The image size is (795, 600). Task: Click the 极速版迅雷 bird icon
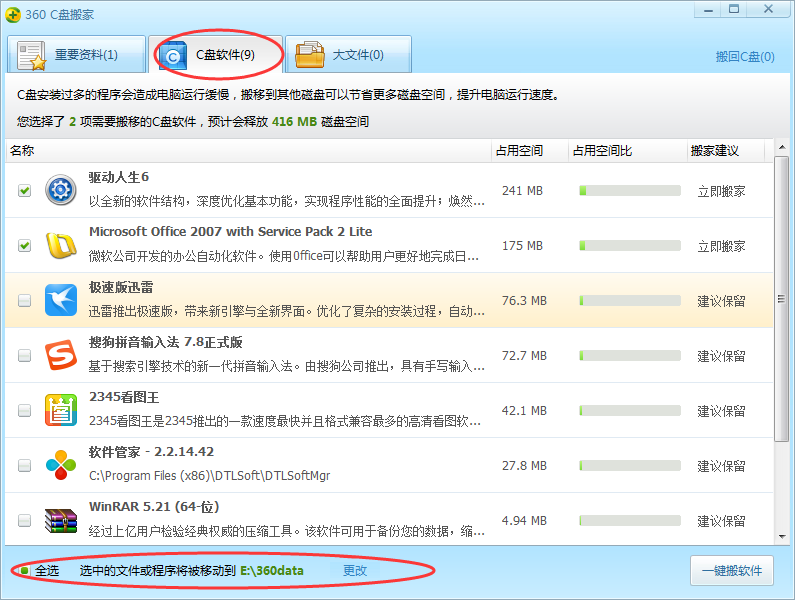point(61,300)
